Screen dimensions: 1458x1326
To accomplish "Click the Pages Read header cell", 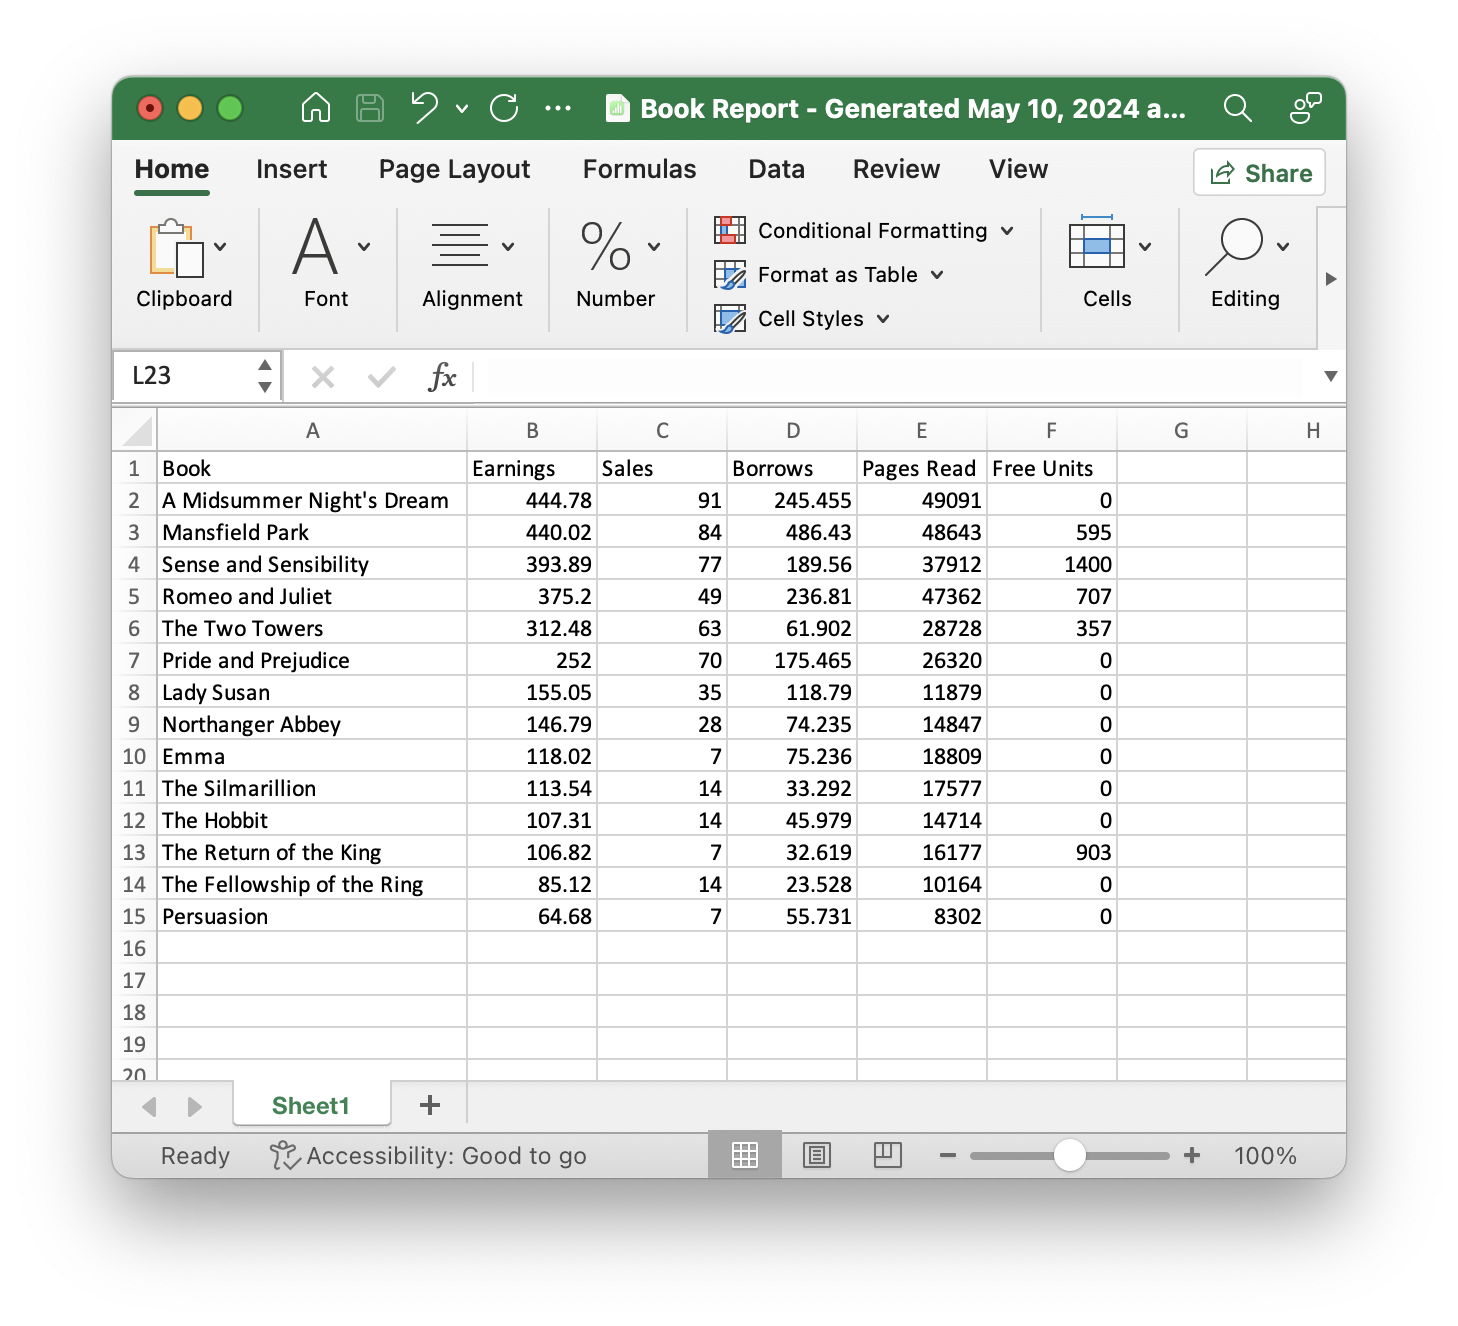I will 922,469.
